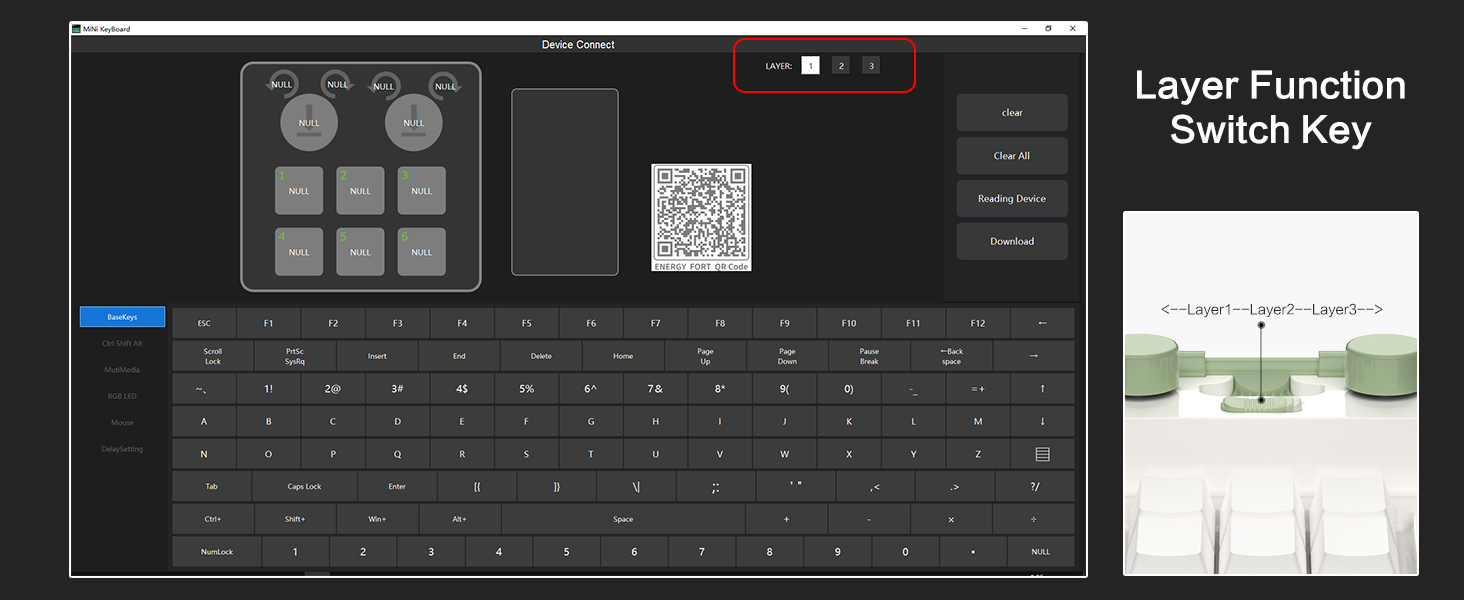Open the RGB LED settings tab
The height and width of the screenshot is (600, 1464).
pos(122,395)
